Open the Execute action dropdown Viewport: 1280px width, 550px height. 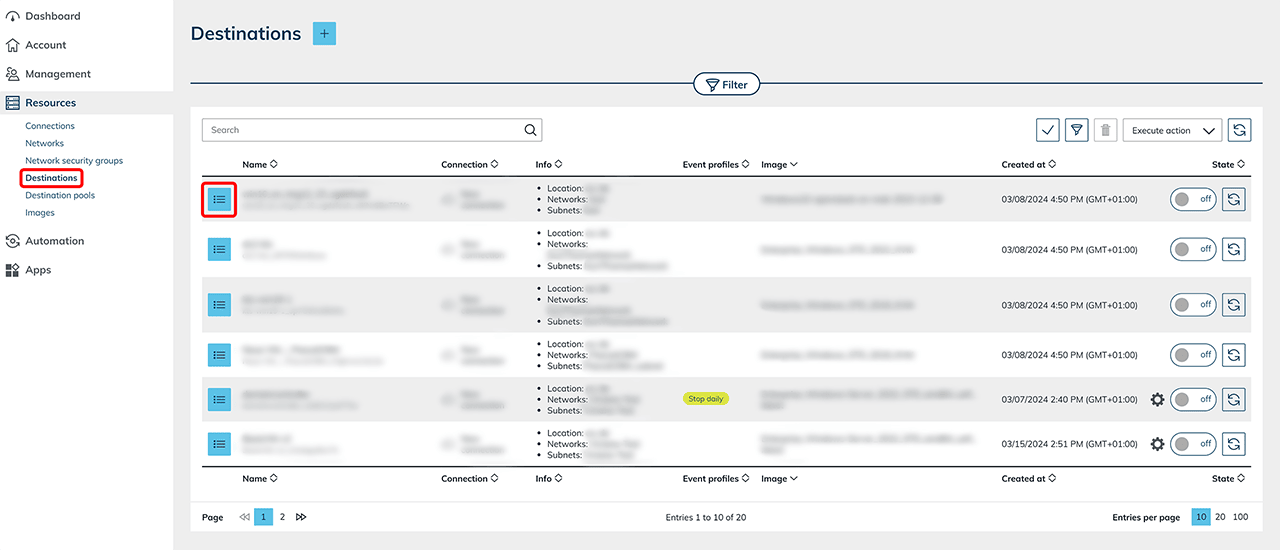[x=1172, y=130]
